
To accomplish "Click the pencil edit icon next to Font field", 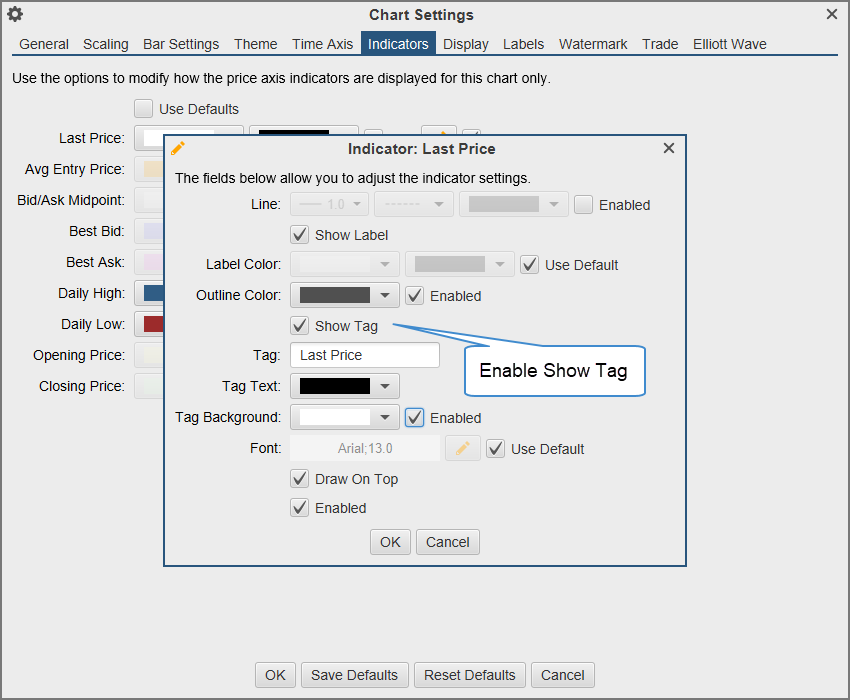I will 462,449.
